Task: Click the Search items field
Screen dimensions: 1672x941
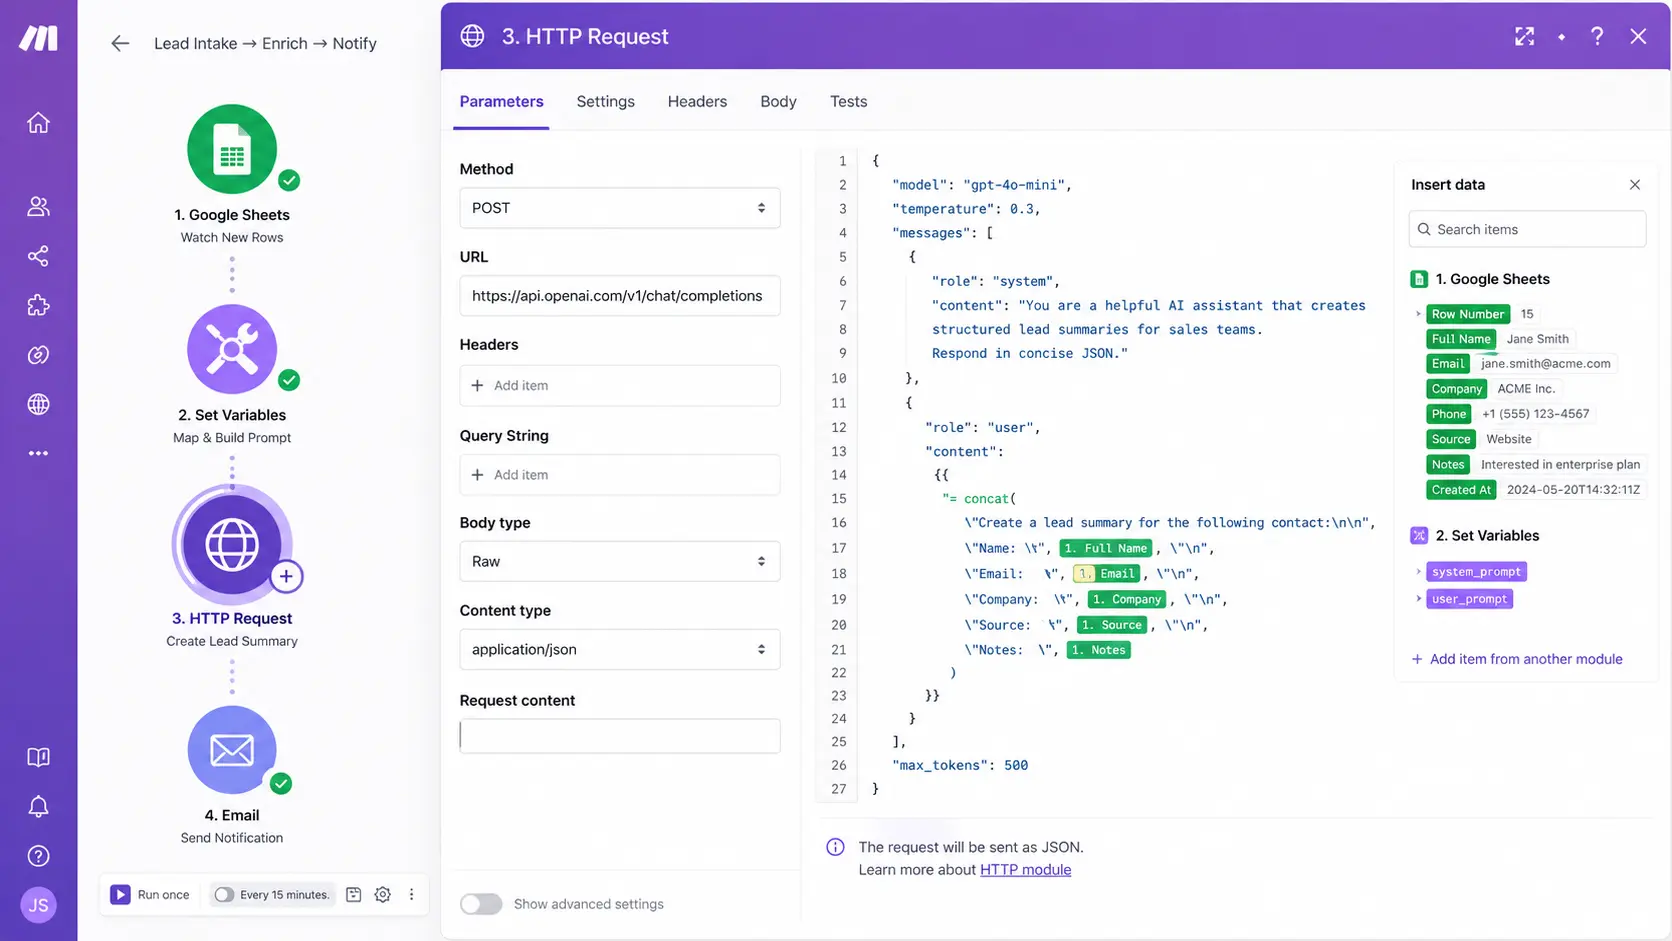Action: (x=1527, y=229)
